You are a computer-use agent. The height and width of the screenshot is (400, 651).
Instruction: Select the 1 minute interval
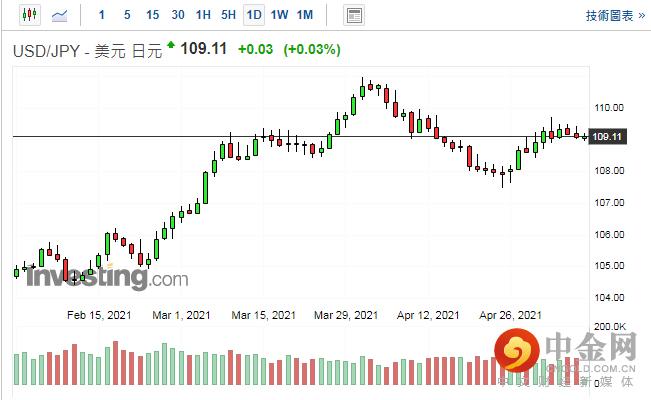pos(102,15)
